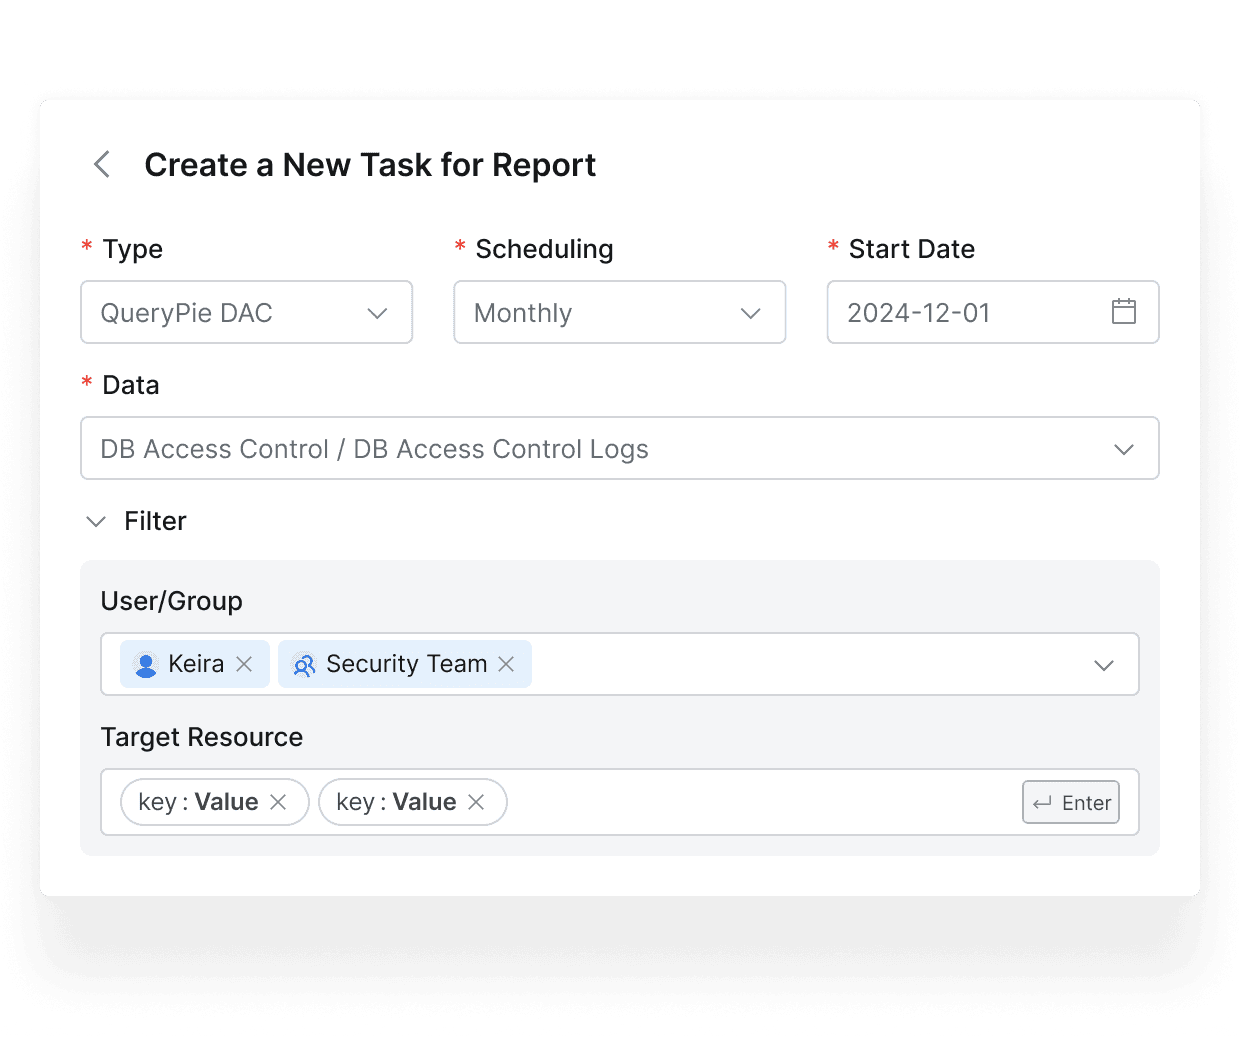Open the calendar icon in Start Date
This screenshot has height=1040, width=1240.
1123,312
